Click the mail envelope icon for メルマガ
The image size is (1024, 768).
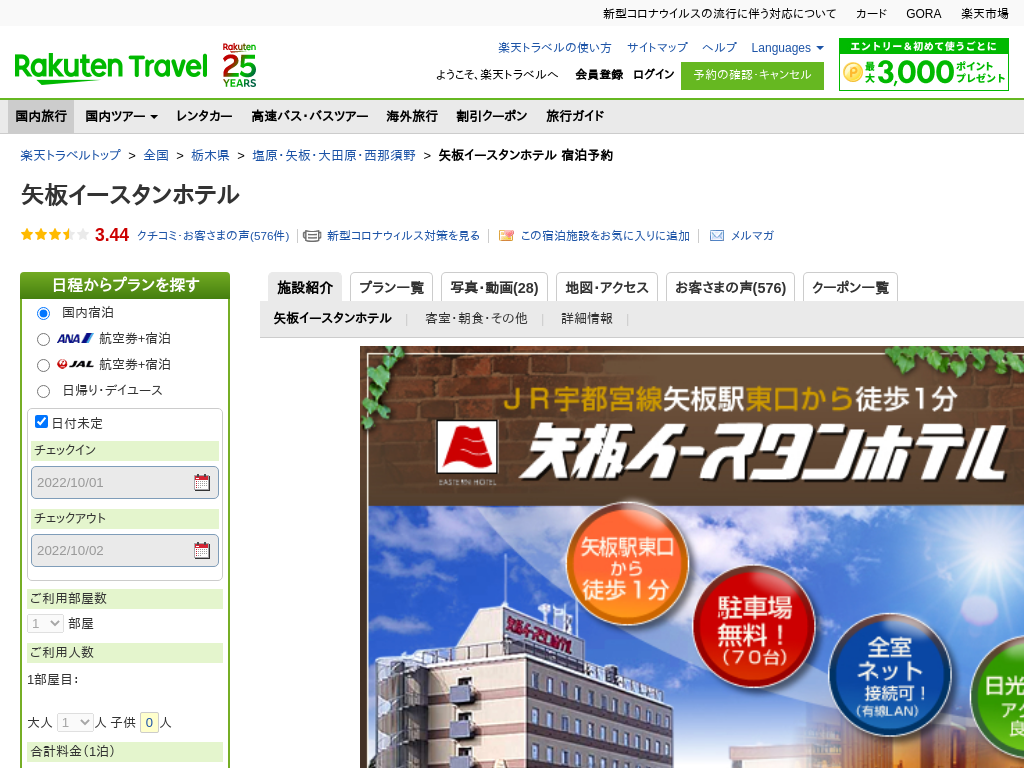(x=717, y=236)
